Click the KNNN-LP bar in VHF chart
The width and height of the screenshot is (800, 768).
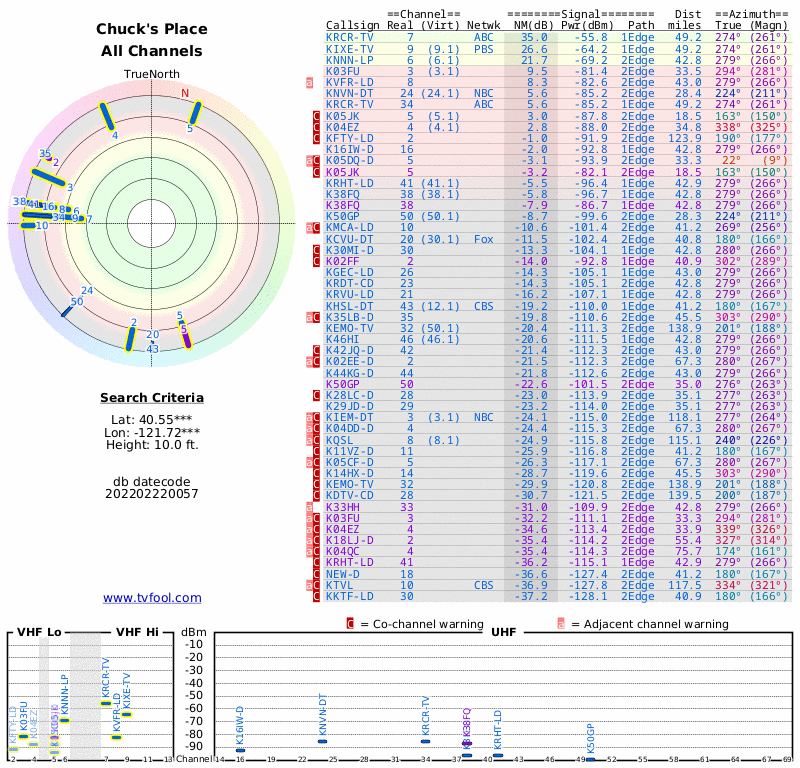(64, 719)
